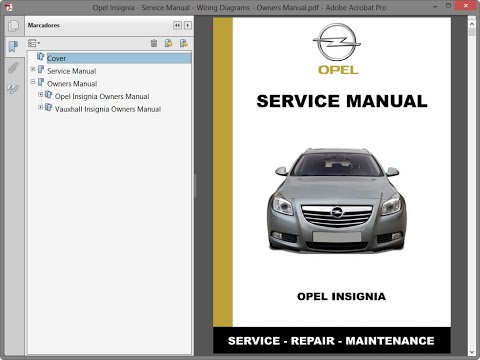The image size is (480, 360).
Task: Click the vertical scrollbar thumb
Action: 472,32
